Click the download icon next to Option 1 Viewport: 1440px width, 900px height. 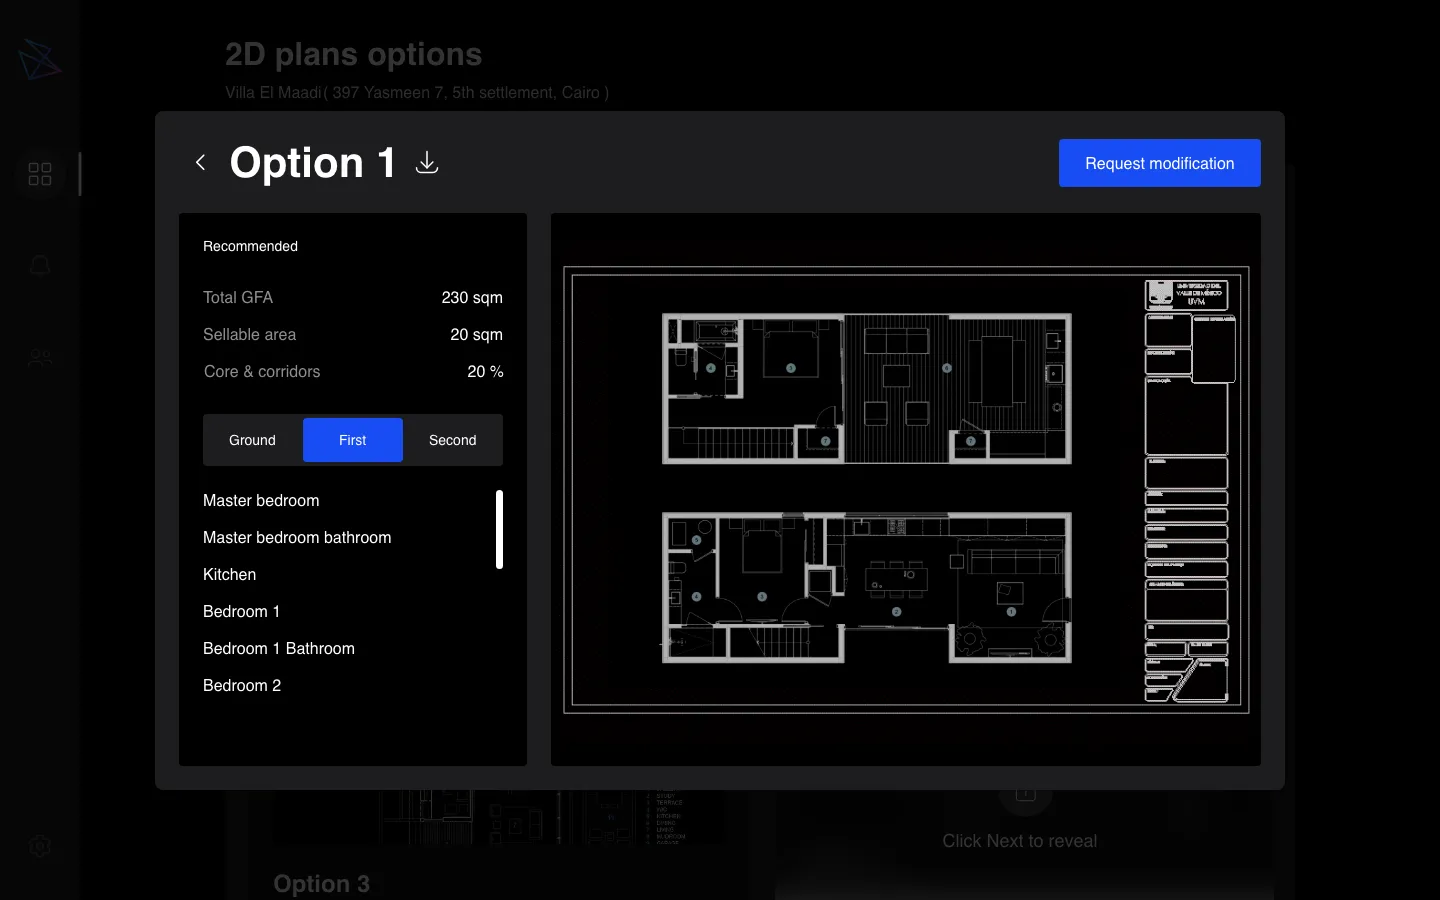[427, 163]
